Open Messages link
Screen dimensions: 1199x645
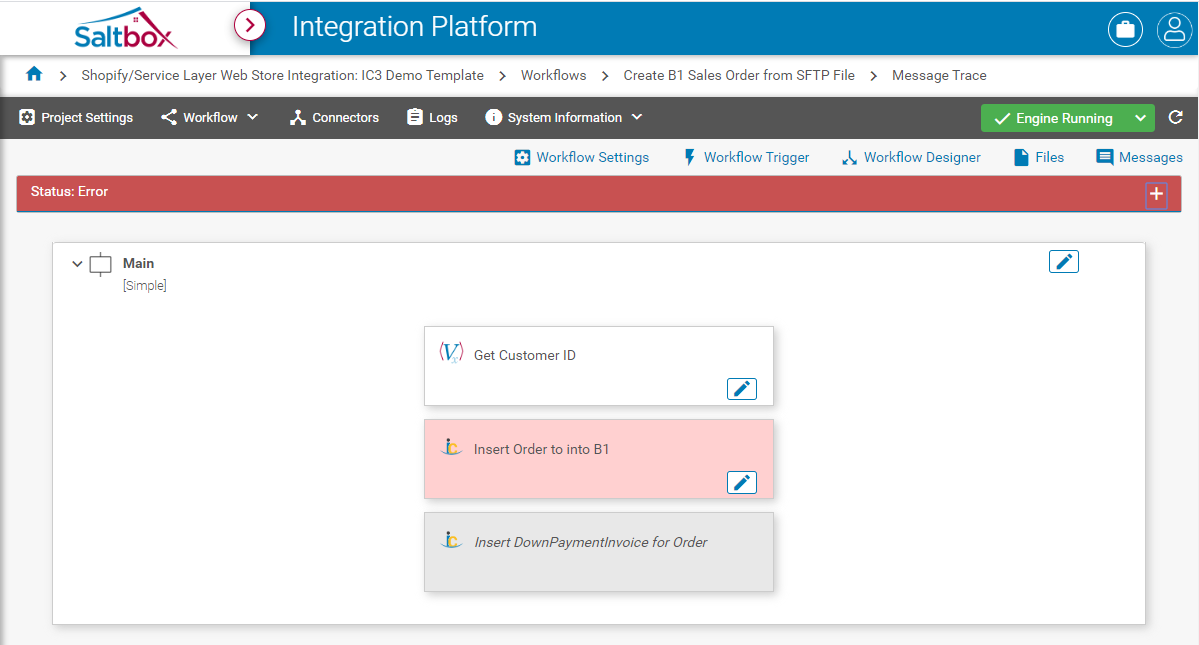pyautogui.click(x=1139, y=157)
